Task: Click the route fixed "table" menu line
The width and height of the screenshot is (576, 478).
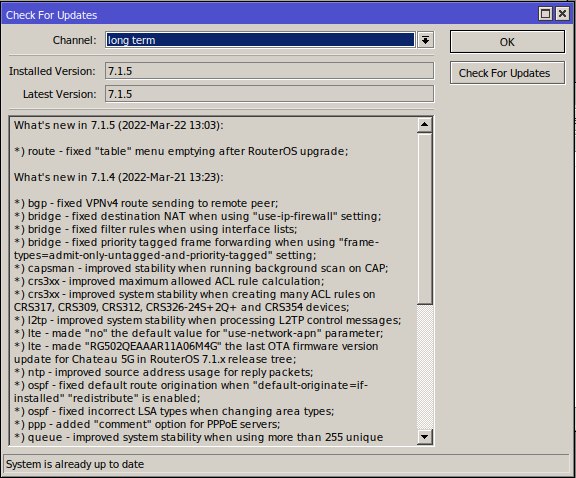Action: [181, 151]
